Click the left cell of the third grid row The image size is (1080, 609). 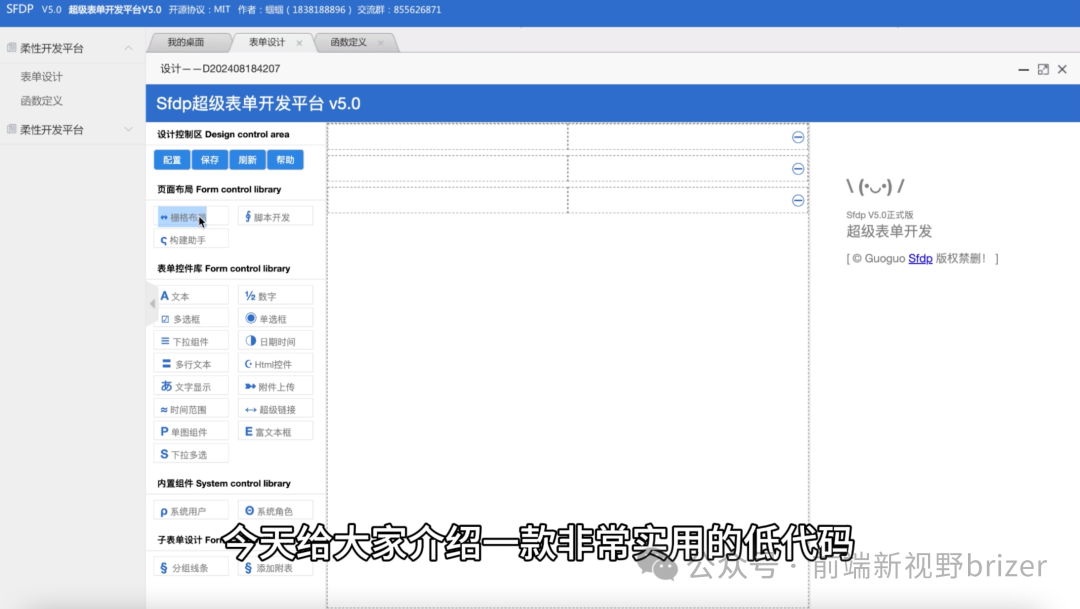[x=448, y=200]
